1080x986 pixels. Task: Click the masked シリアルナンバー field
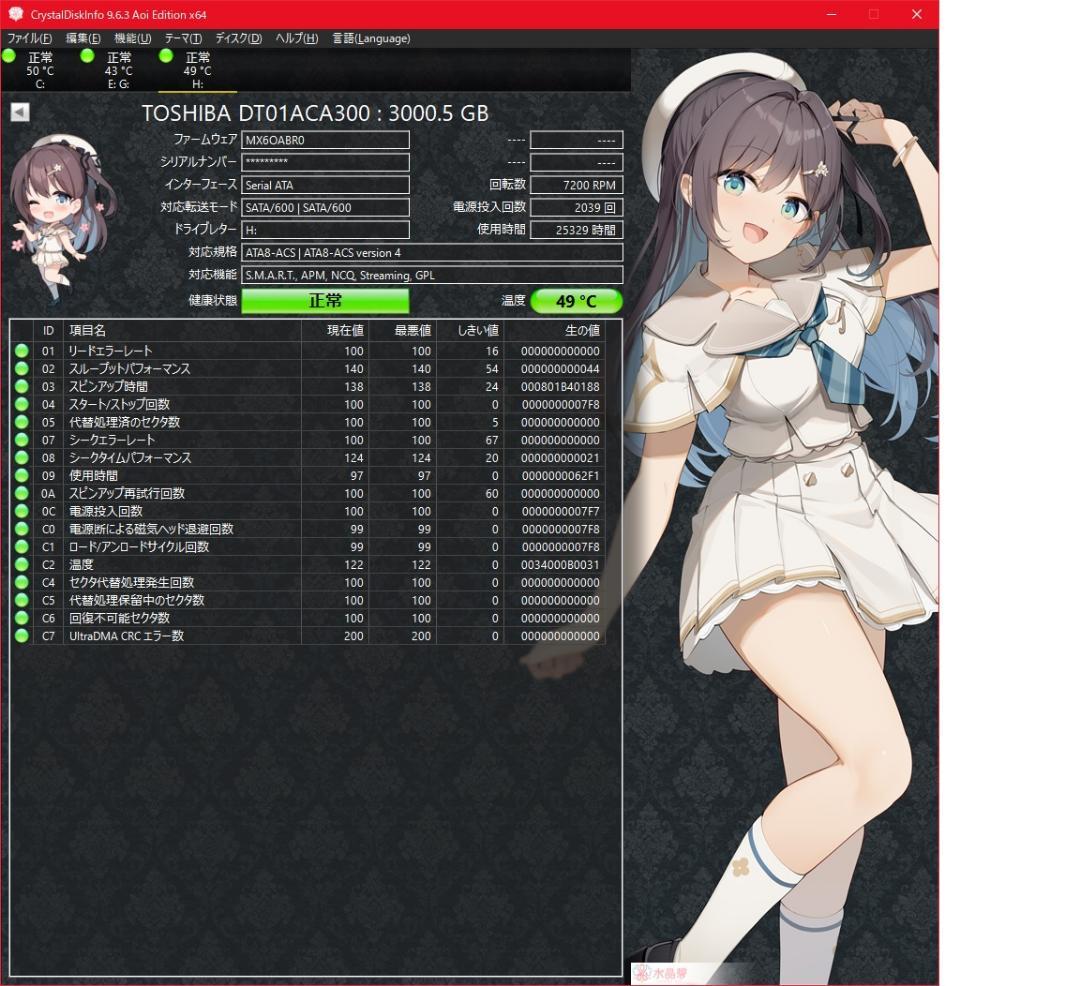coord(325,162)
